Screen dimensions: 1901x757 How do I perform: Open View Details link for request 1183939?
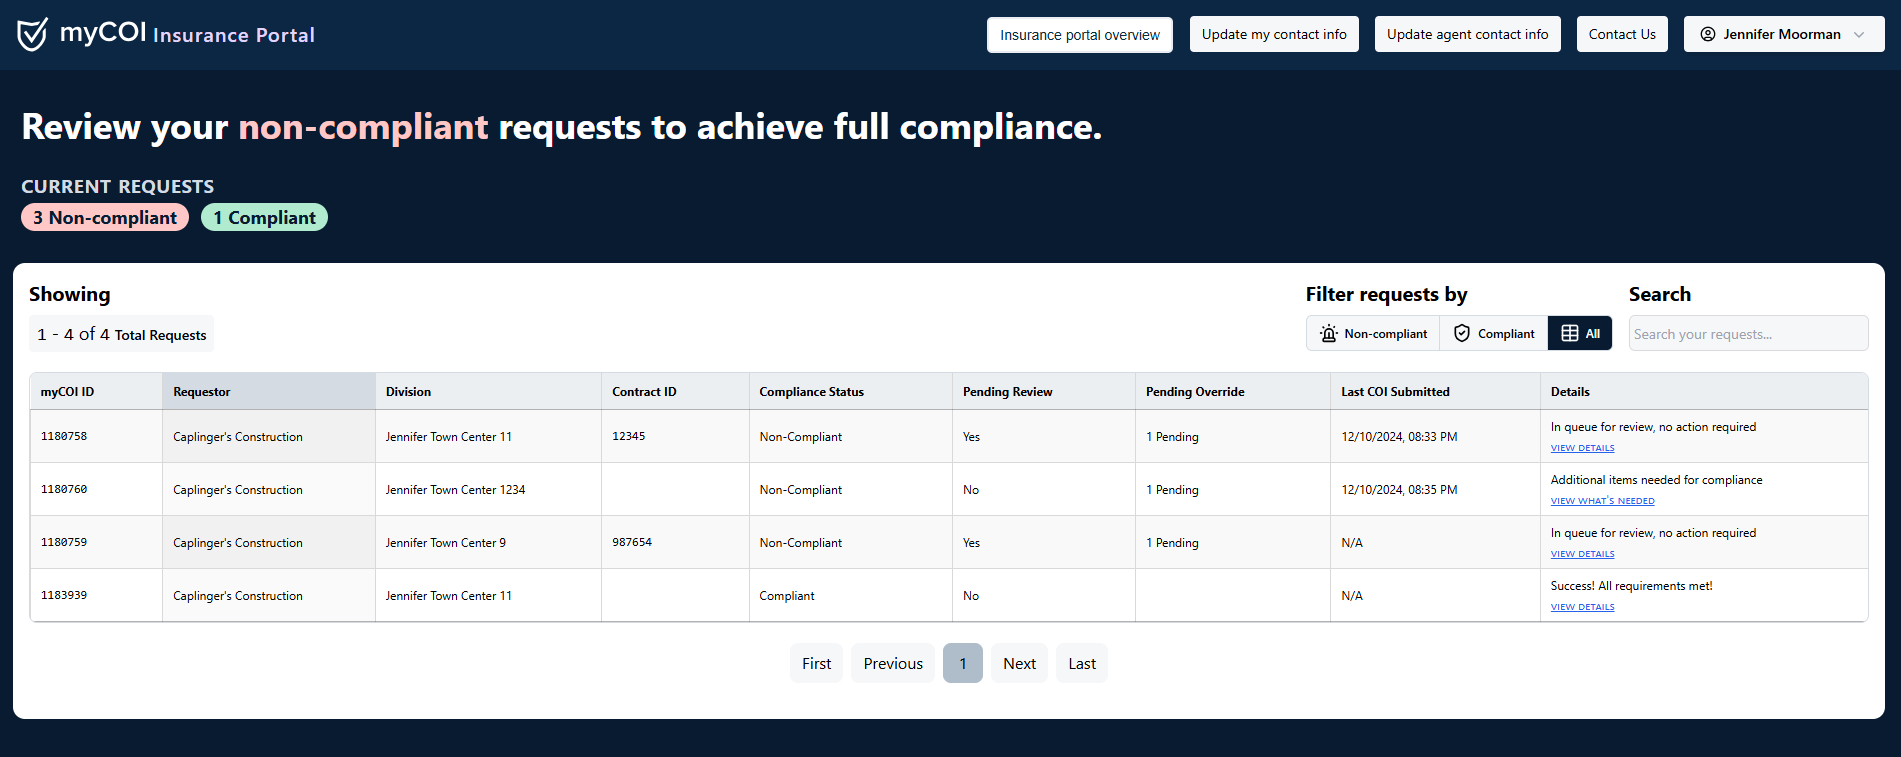1582,607
